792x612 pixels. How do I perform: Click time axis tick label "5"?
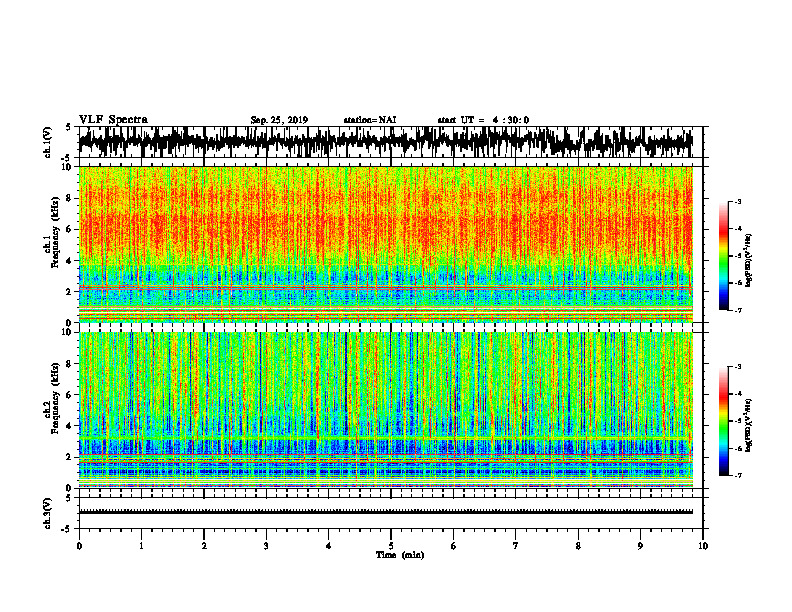(x=391, y=546)
